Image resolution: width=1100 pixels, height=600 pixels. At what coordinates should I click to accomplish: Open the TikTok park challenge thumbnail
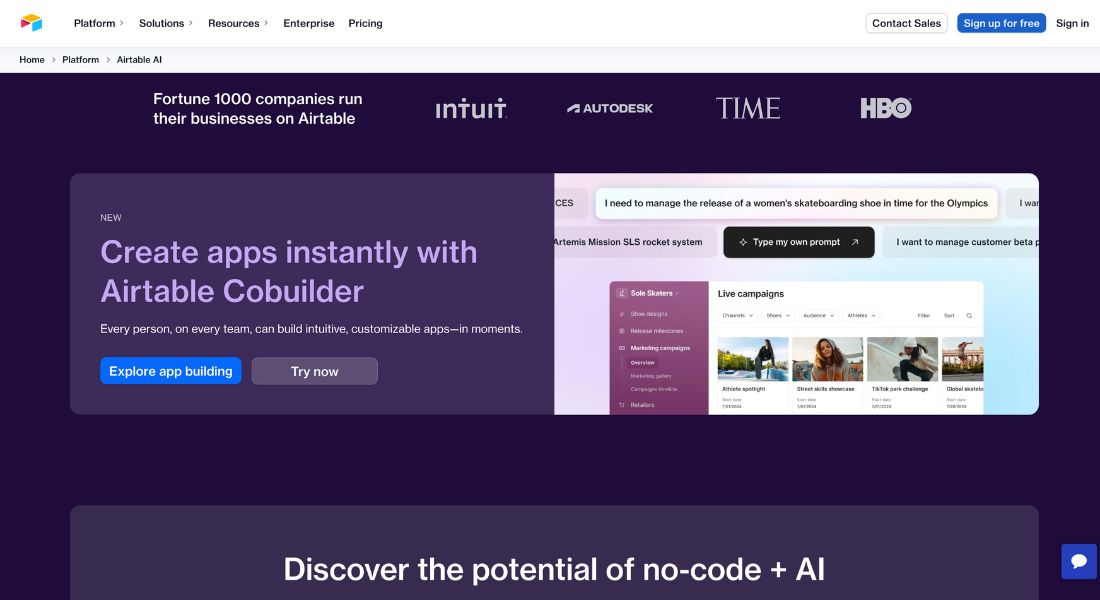[902, 359]
